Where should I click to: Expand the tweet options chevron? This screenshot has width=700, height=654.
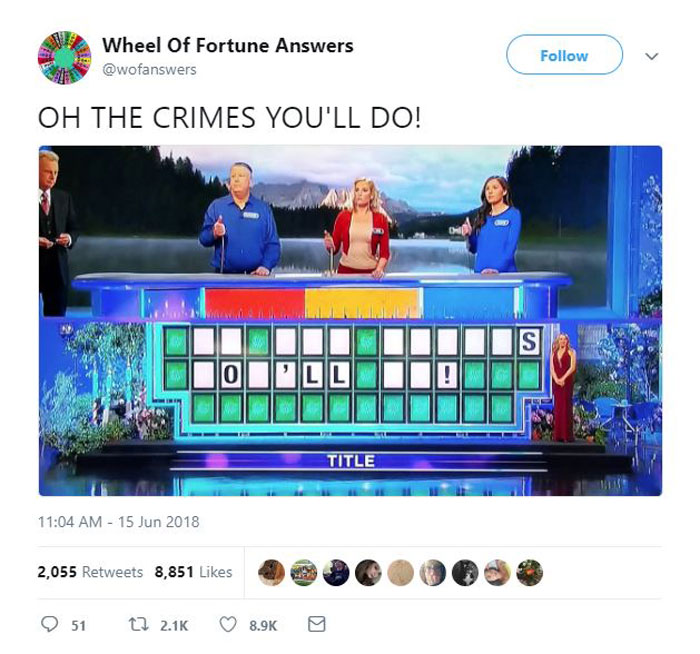click(x=652, y=56)
